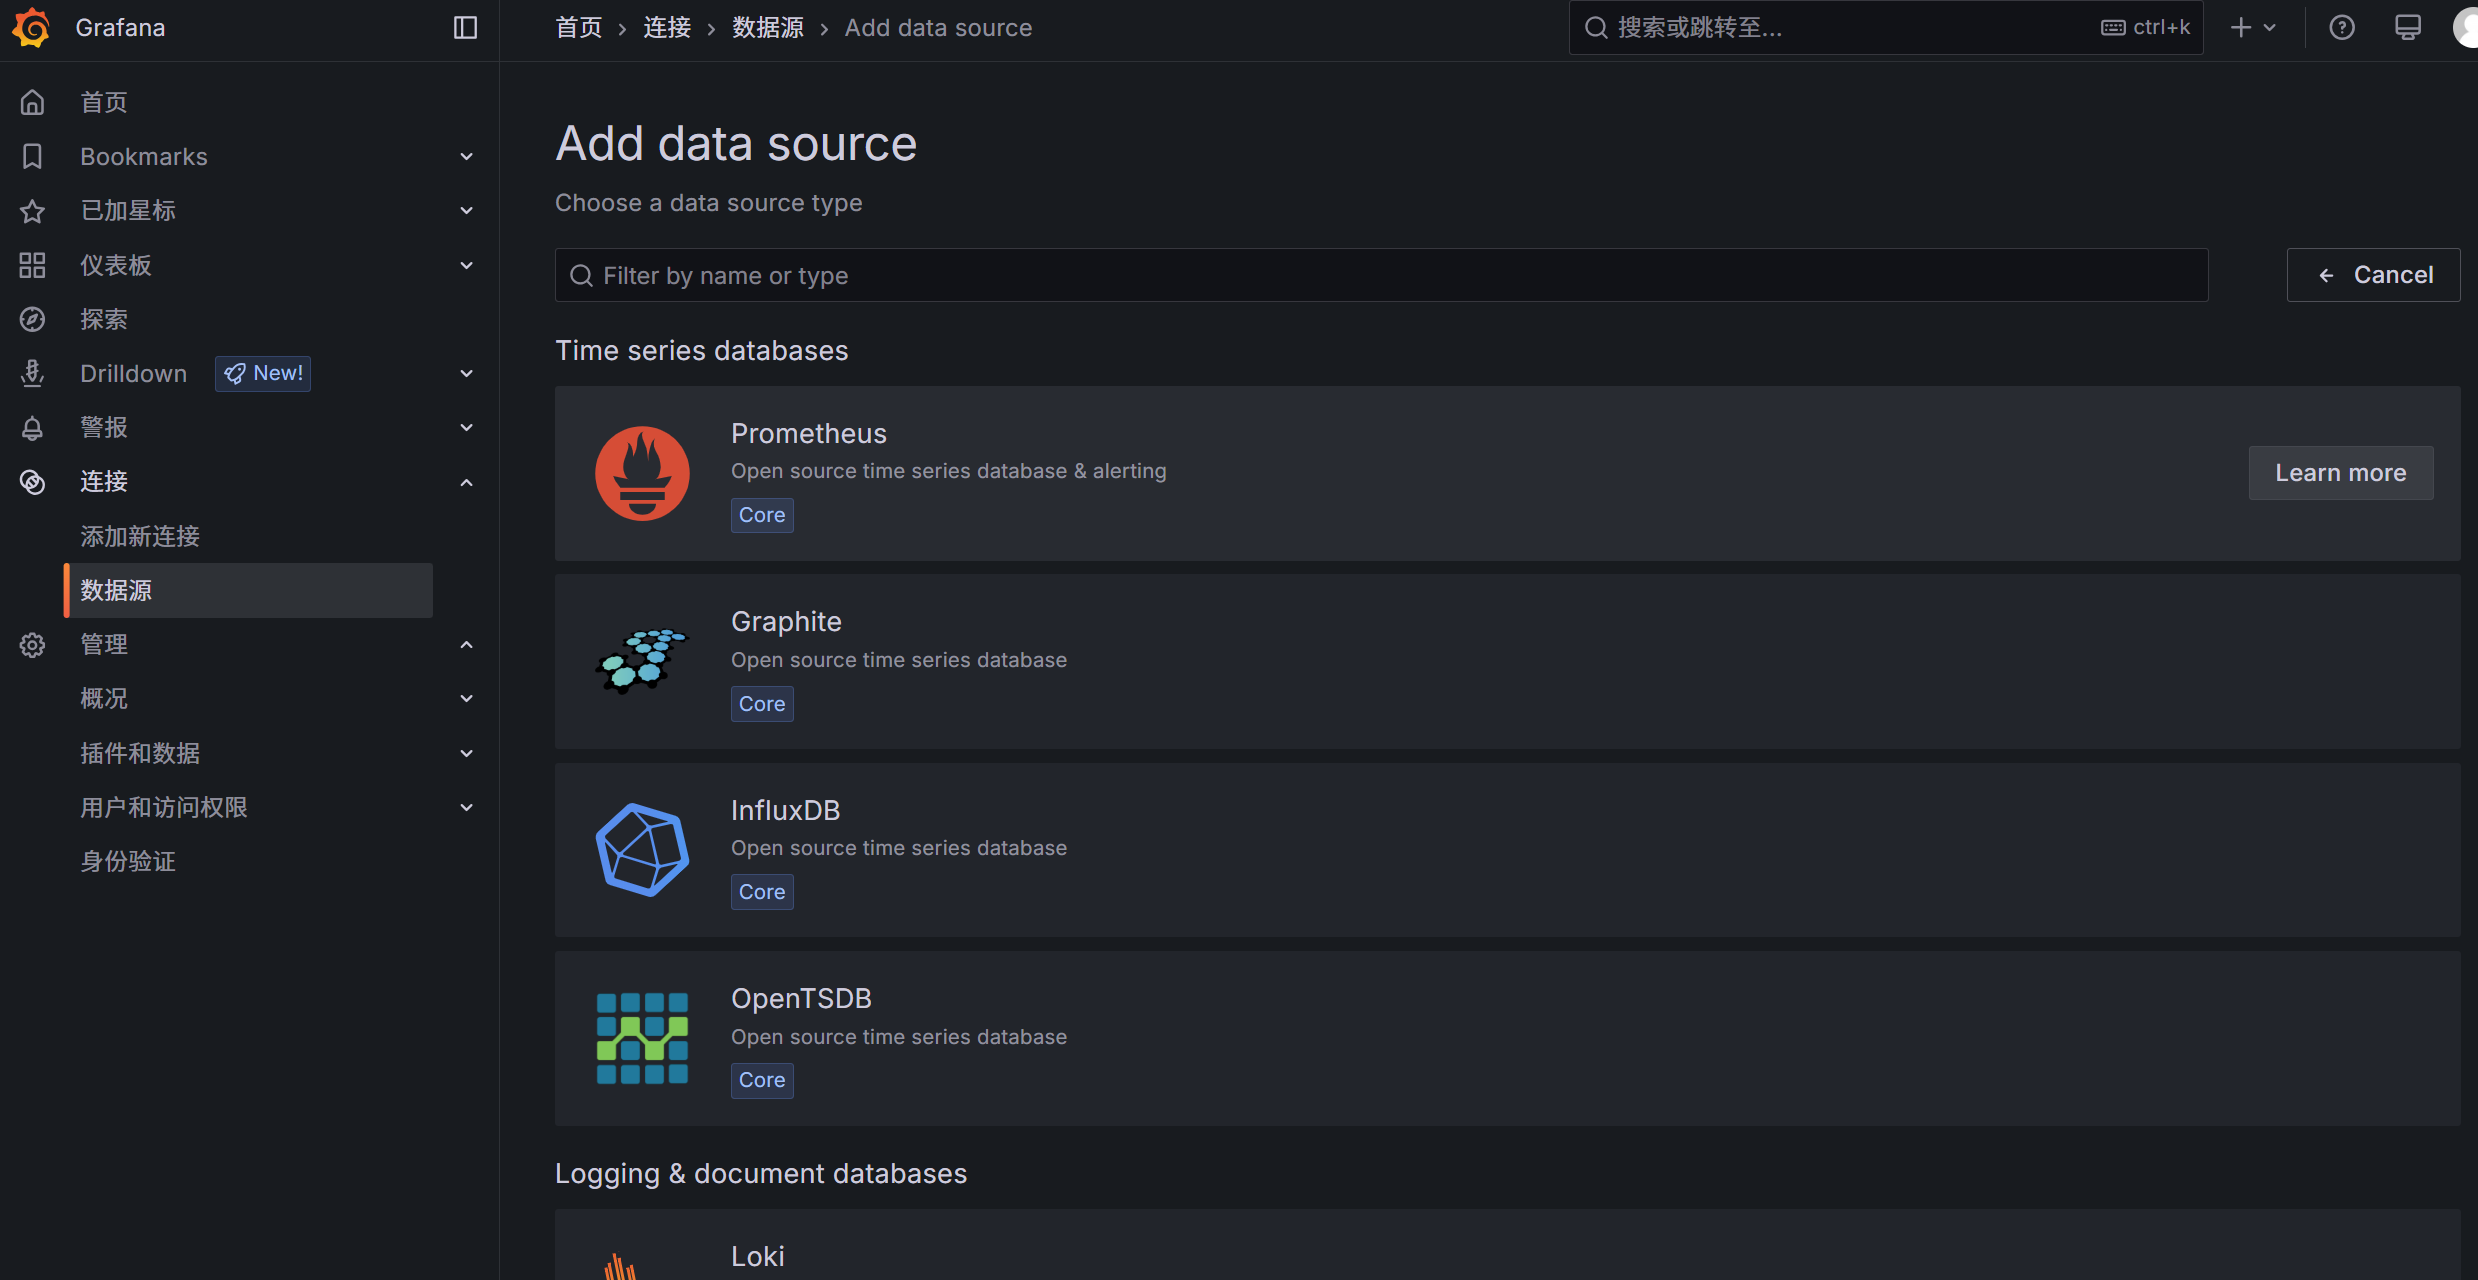
Task: Click the global search magnifier icon
Action: point(1596,27)
